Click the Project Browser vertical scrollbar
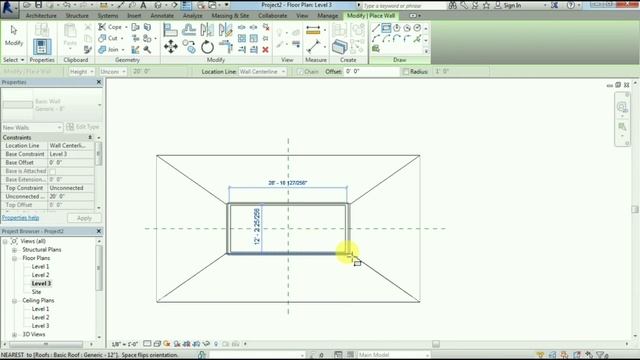640x360 pixels. click(99, 268)
